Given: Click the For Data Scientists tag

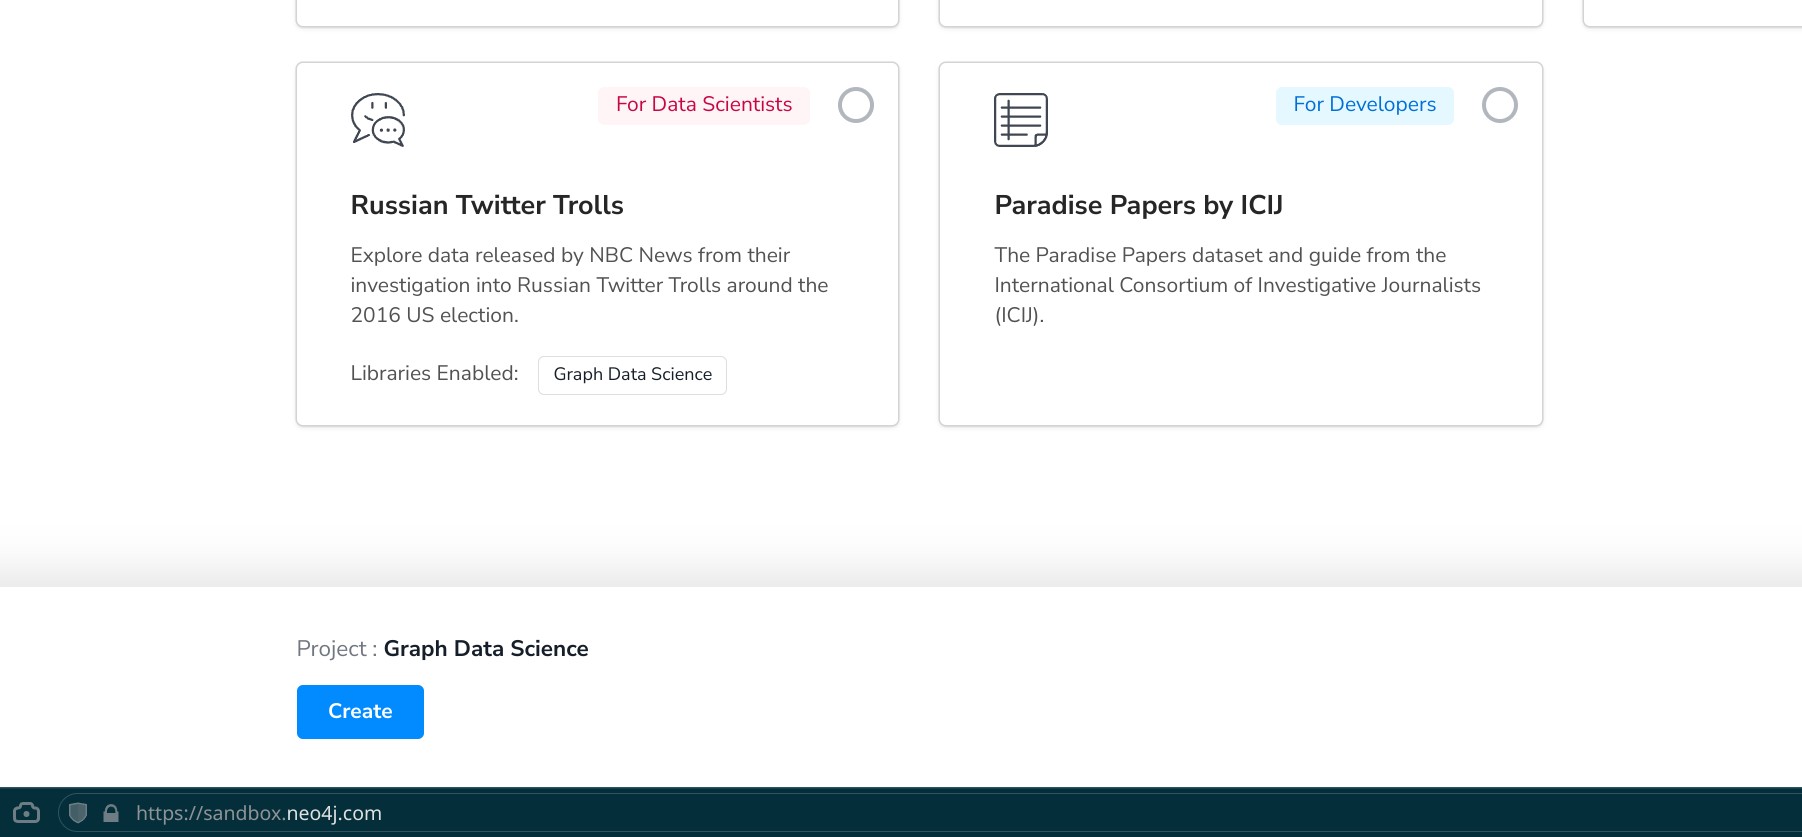Looking at the screenshot, I should point(703,105).
